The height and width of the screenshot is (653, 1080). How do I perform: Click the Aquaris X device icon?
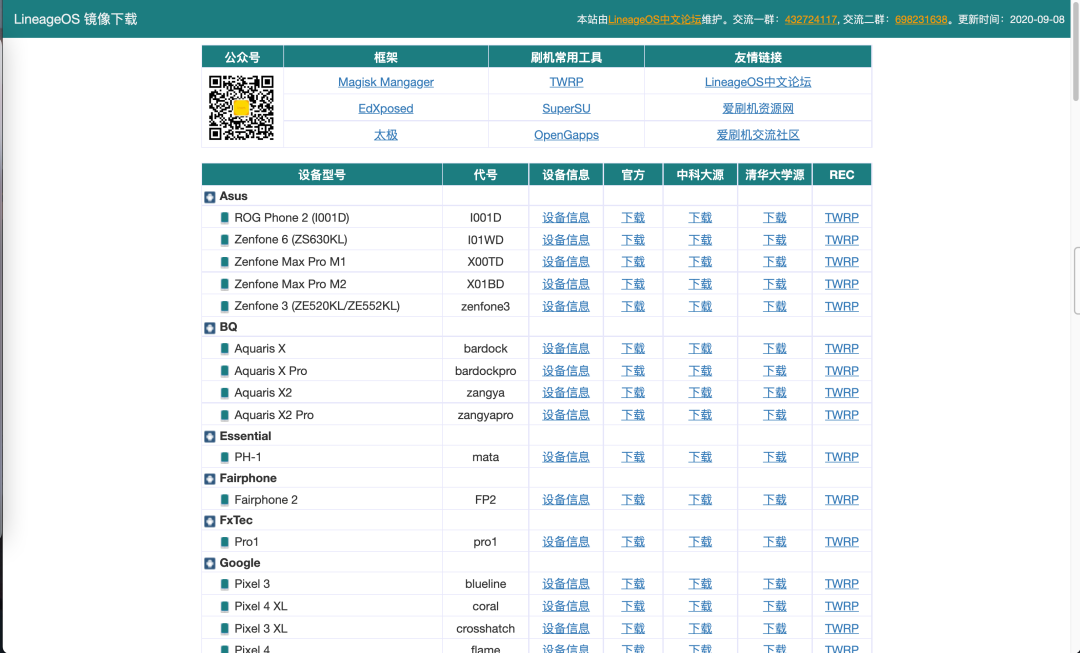point(225,349)
